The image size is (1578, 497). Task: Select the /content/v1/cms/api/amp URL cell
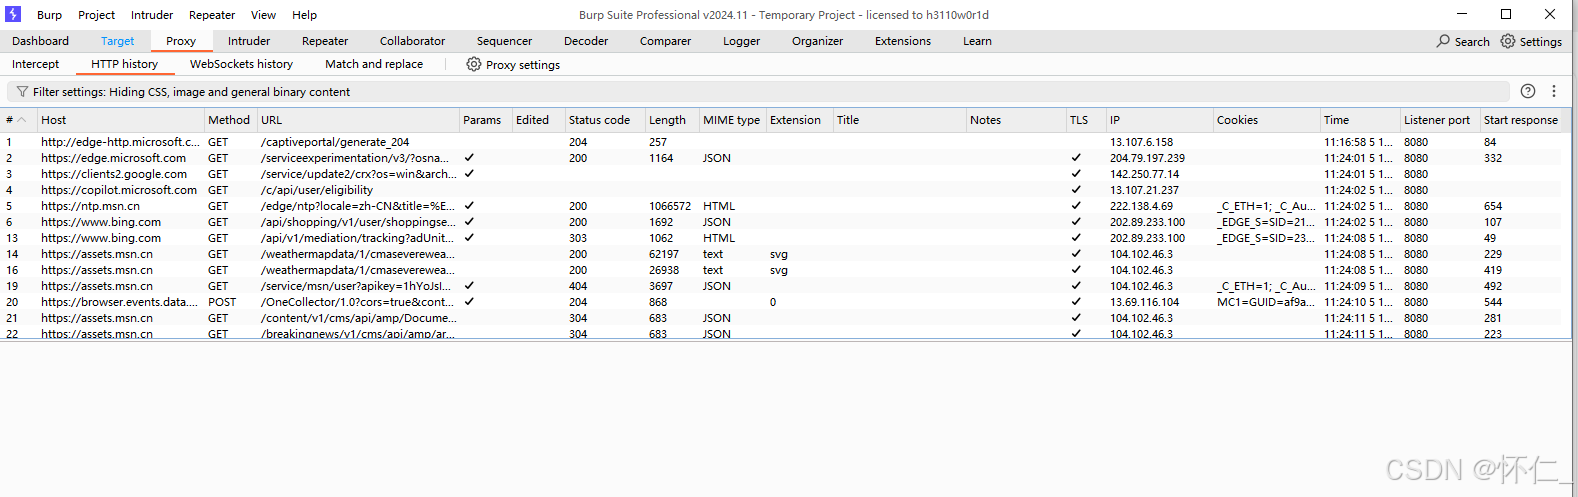(x=358, y=318)
